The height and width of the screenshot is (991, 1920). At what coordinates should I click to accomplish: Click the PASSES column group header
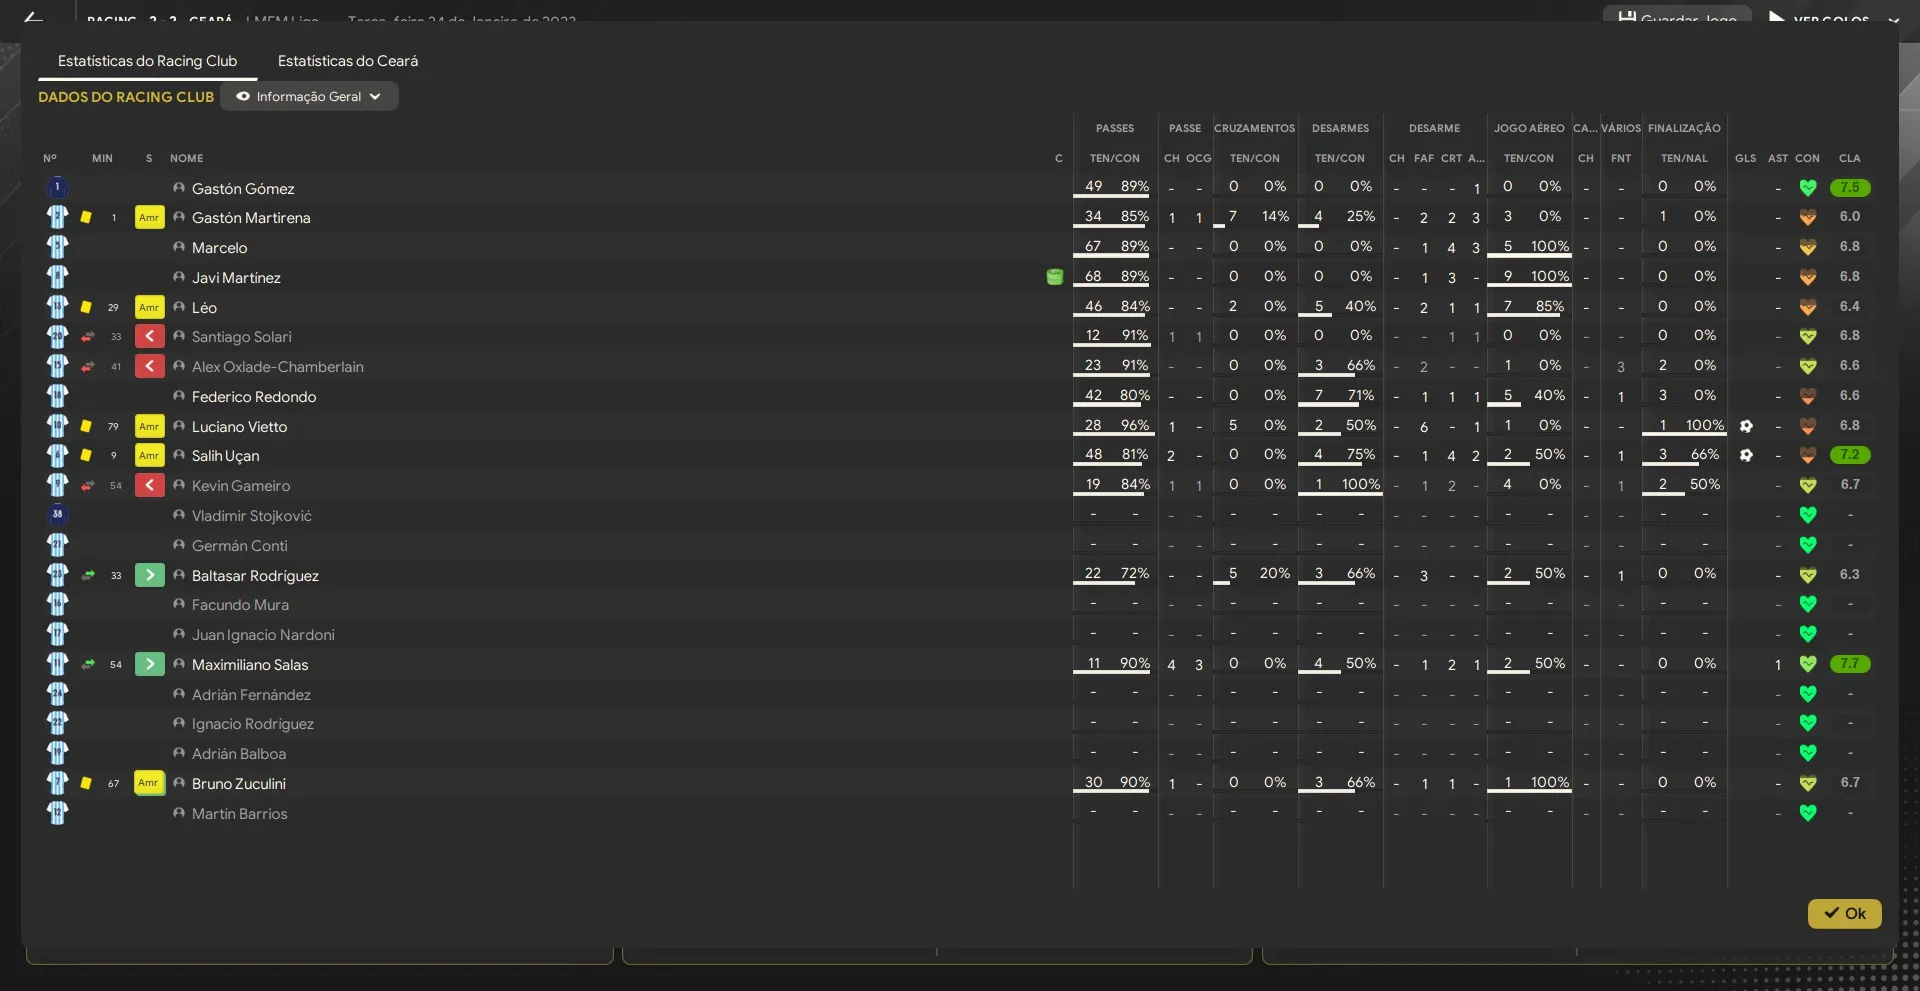click(x=1115, y=128)
